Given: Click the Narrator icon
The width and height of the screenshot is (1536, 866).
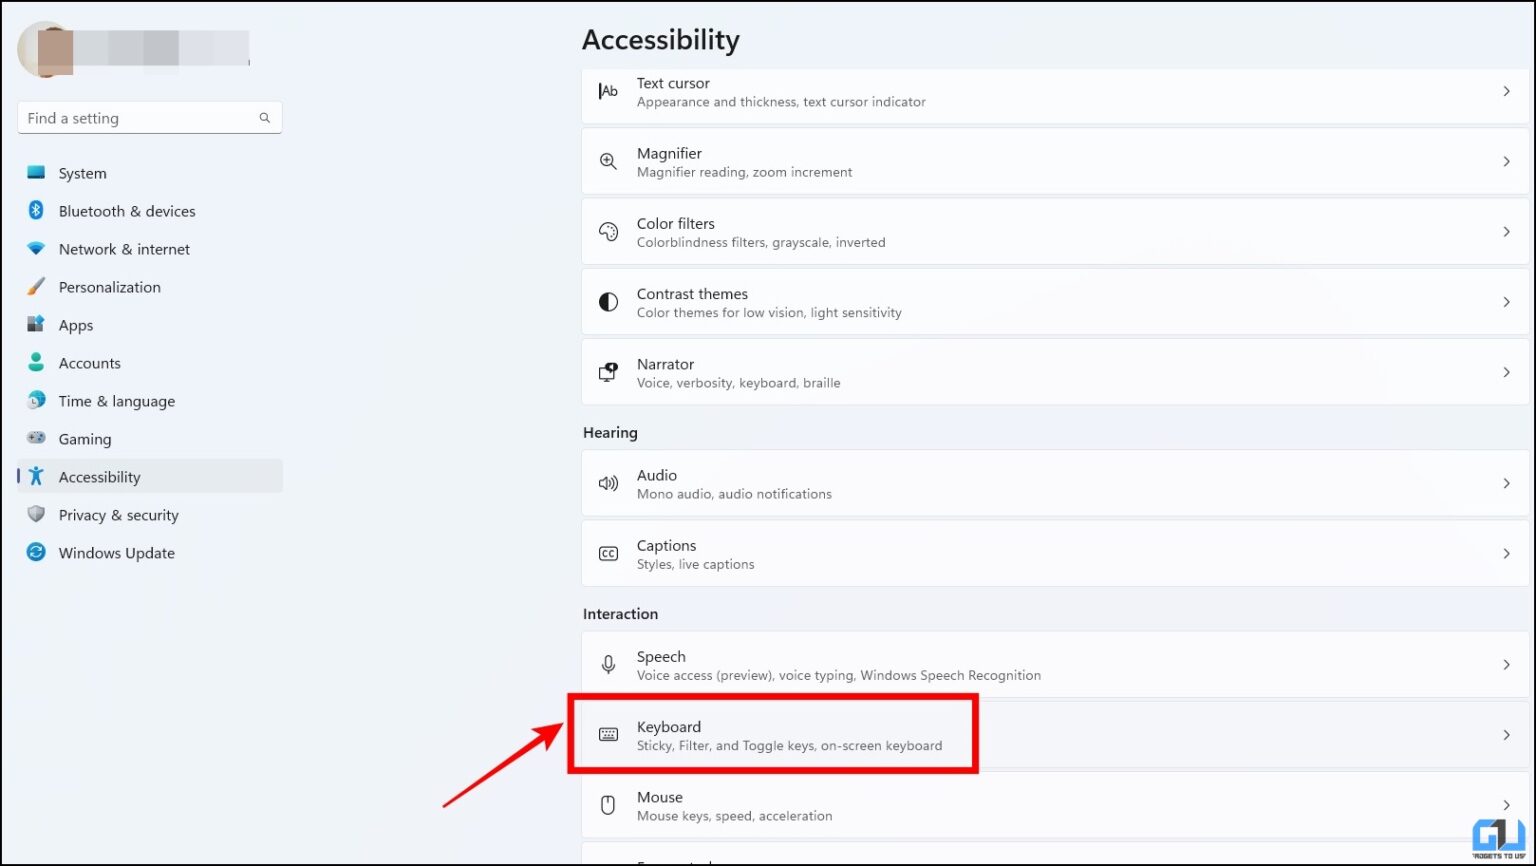Looking at the screenshot, I should (x=608, y=371).
